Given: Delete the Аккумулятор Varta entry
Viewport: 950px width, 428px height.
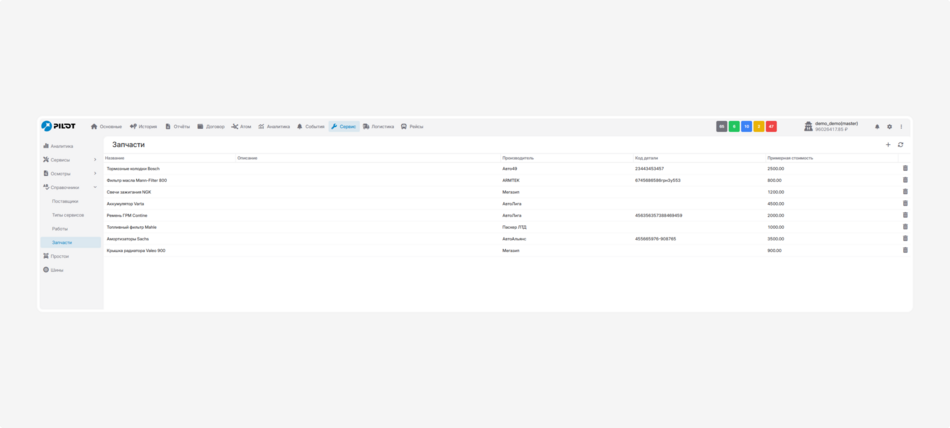Looking at the screenshot, I should pyautogui.click(x=905, y=203).
